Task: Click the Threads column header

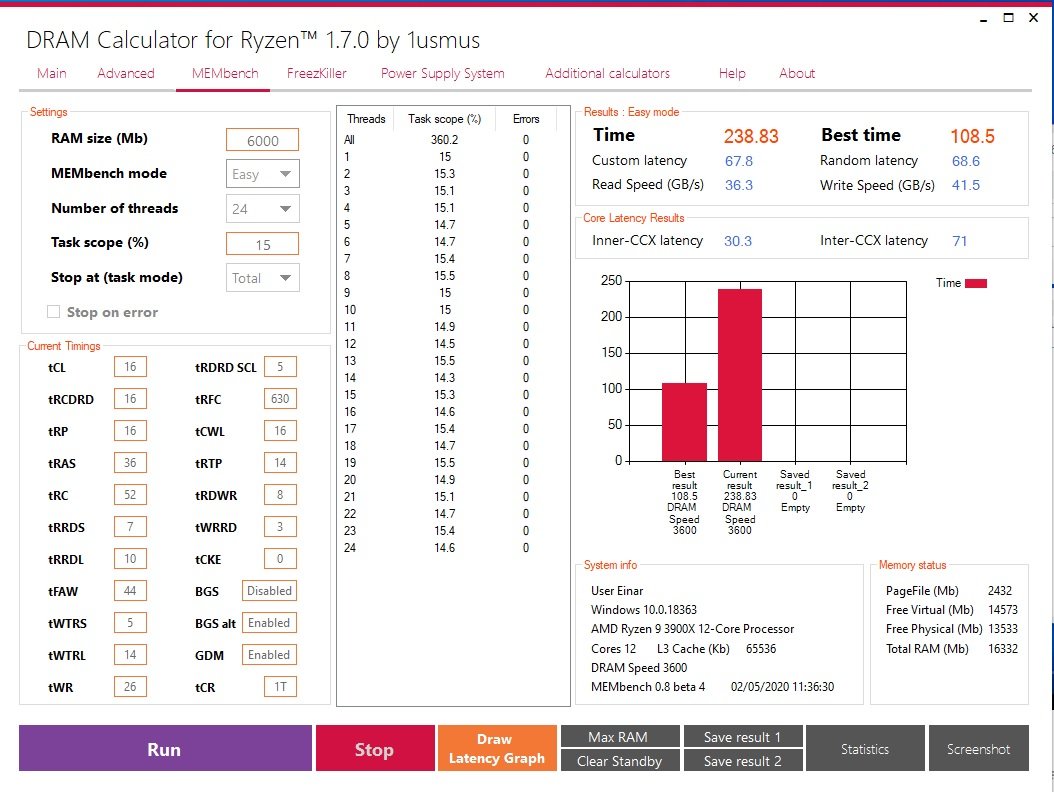Action: [x=366, y=119]
